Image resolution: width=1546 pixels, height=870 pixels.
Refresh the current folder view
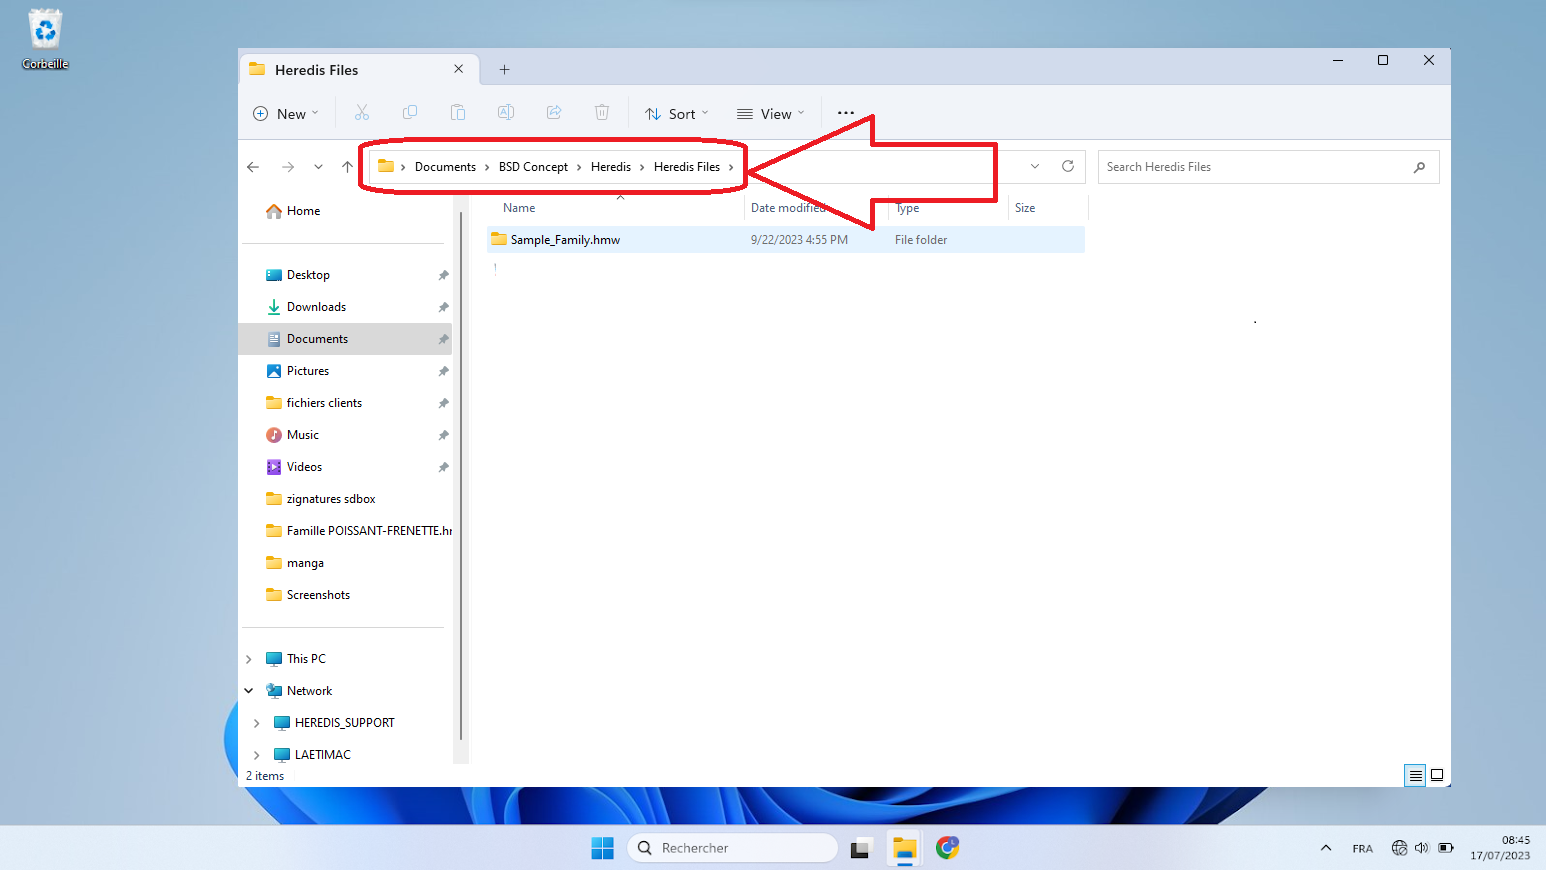[1068, 167]
